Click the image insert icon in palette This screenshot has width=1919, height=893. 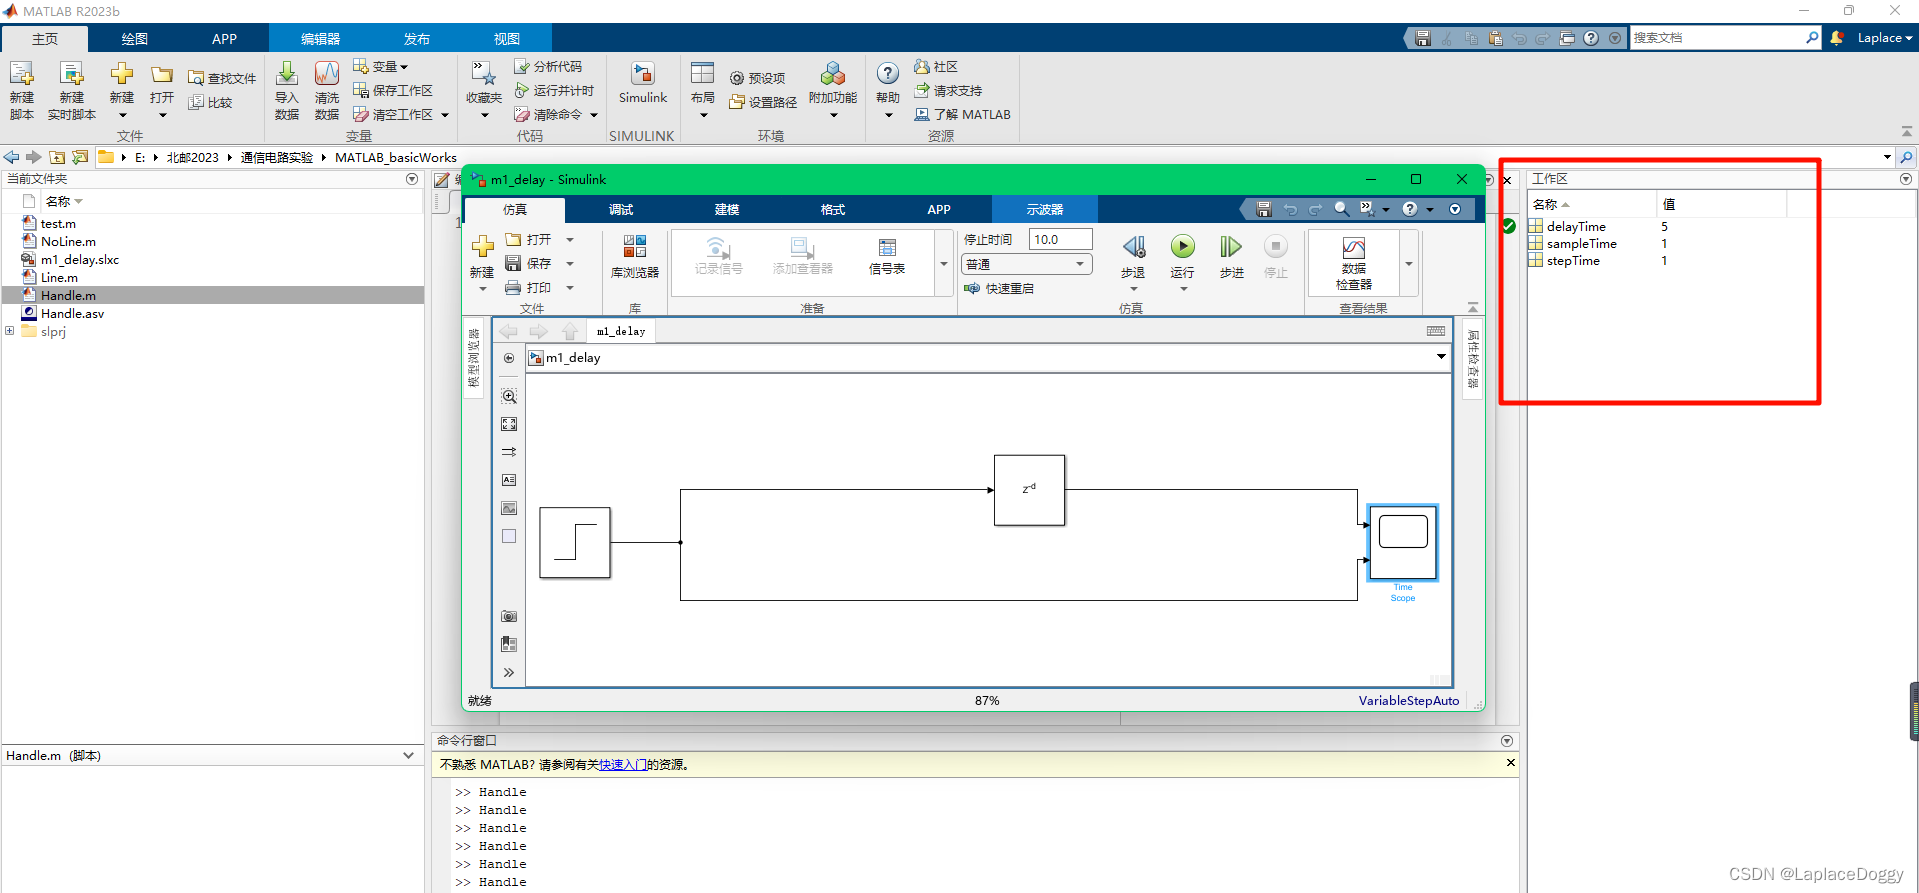(509, 508)
